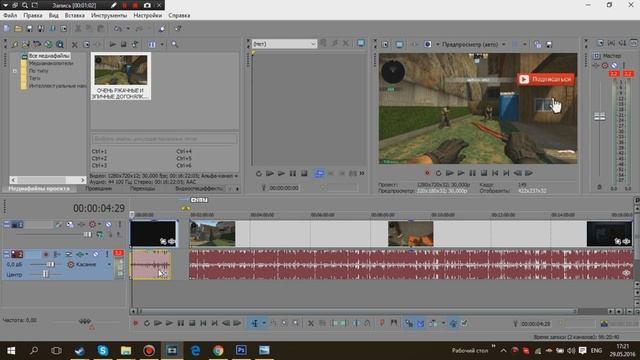Open the 'Справка' menu
The image size is (640, 360).
179,16
